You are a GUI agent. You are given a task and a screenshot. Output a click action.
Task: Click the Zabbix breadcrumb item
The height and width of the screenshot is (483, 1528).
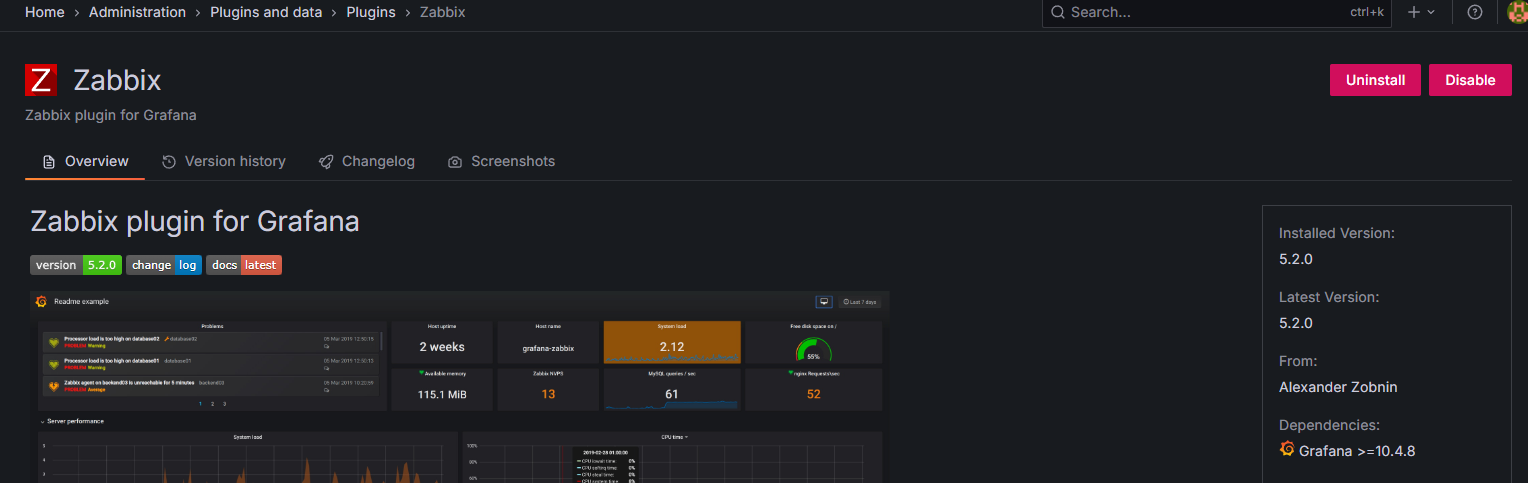(442, 12)
